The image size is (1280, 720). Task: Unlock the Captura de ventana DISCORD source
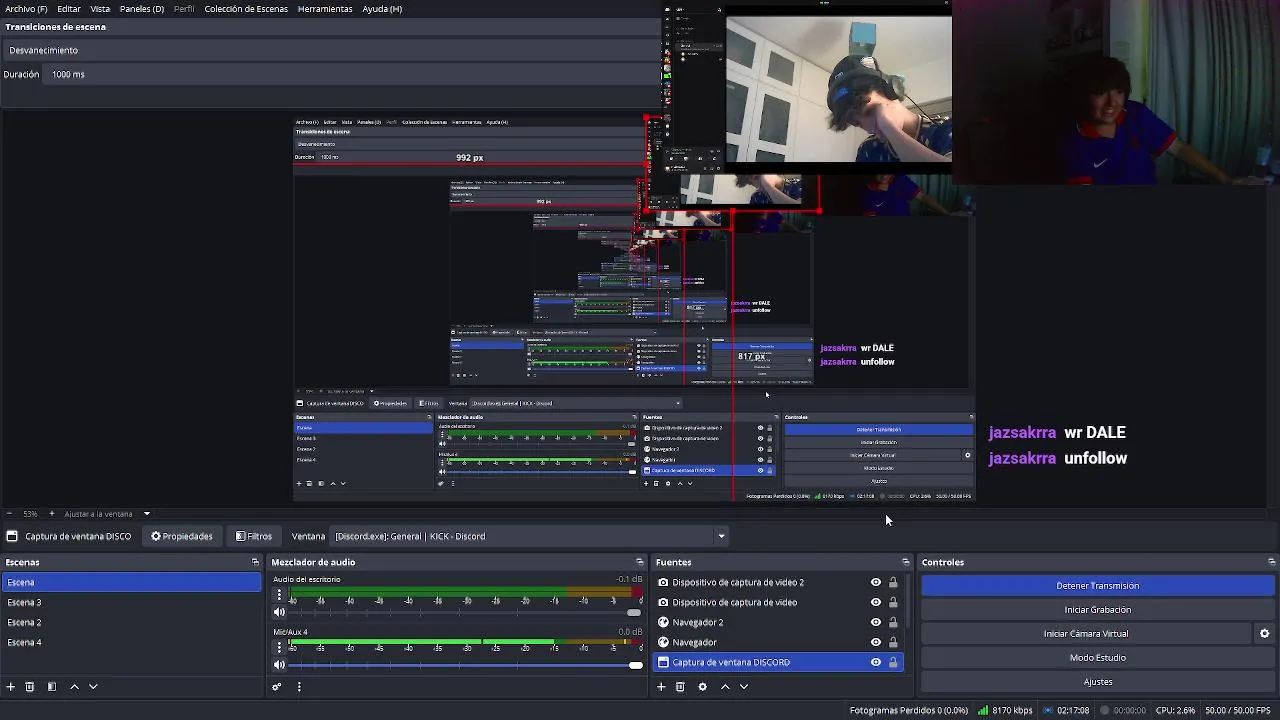pyautogui.click(x=893, y=662)
